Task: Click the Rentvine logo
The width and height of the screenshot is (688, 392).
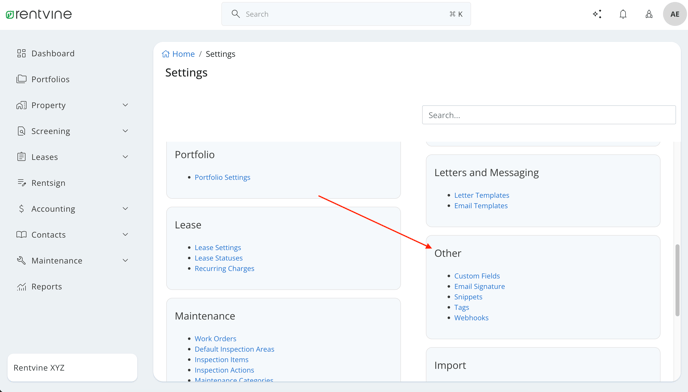Action: point(39,14)
